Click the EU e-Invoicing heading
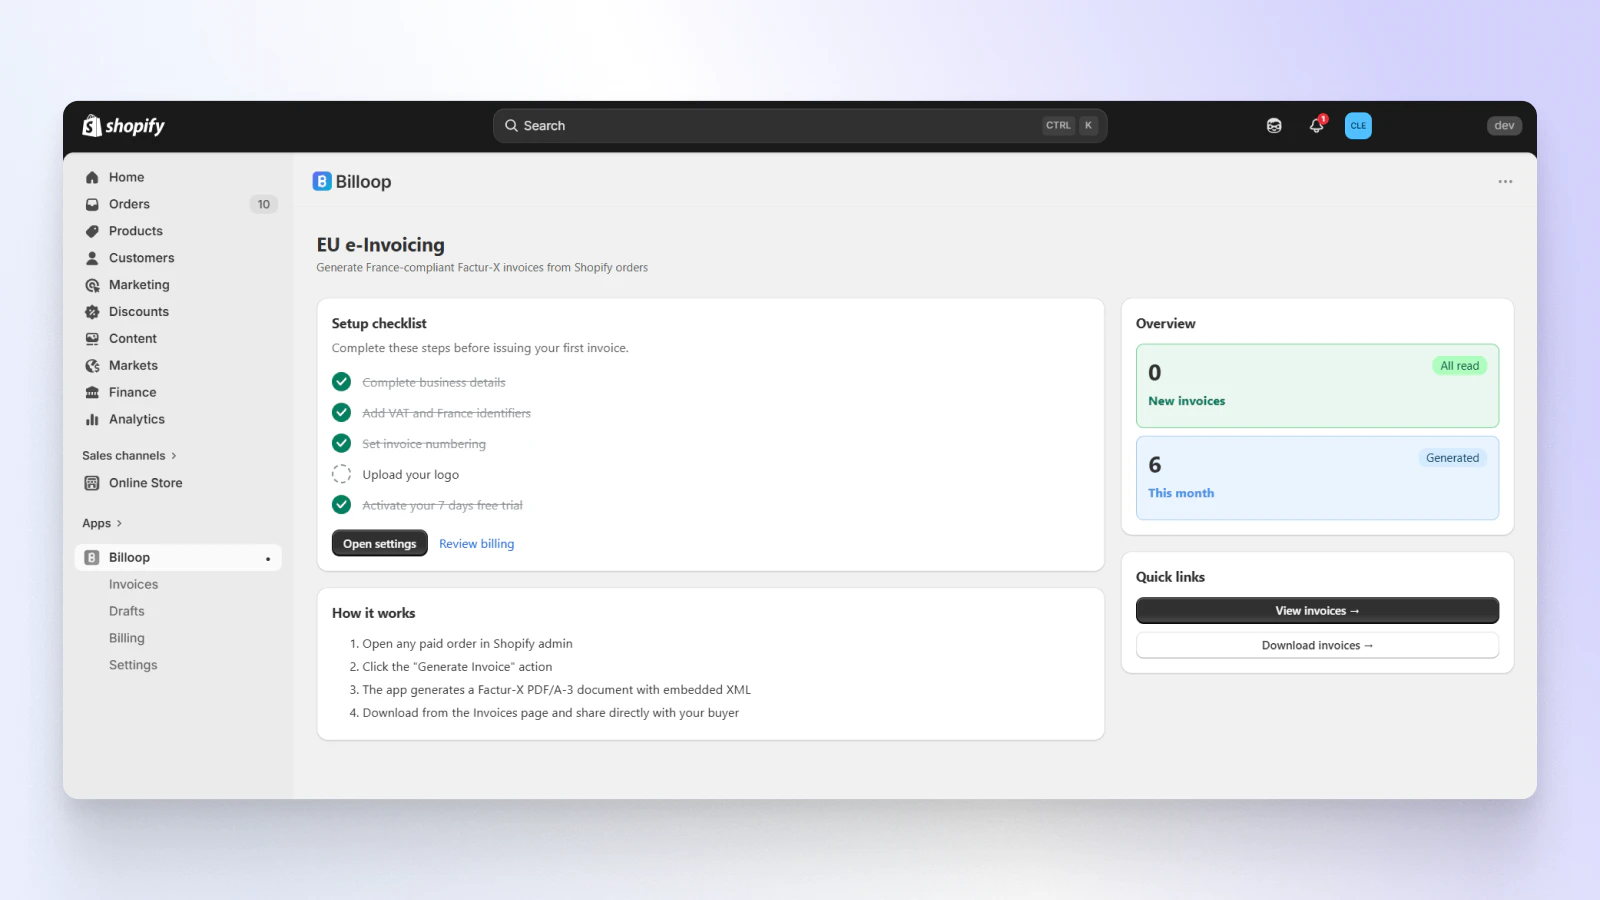Screen dimensions: 1600x900 coord(381,245)
